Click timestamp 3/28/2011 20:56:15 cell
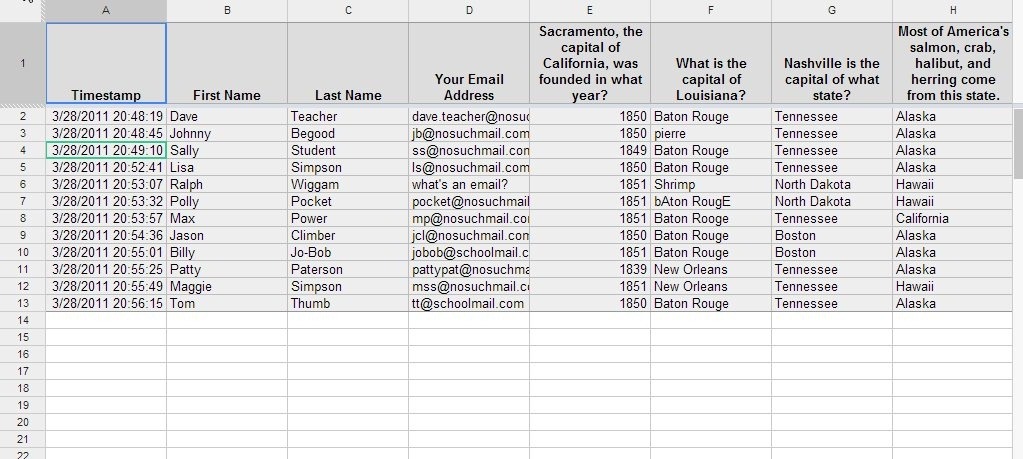The height and width of the screenshot is (459, 1023). (106, 304)
